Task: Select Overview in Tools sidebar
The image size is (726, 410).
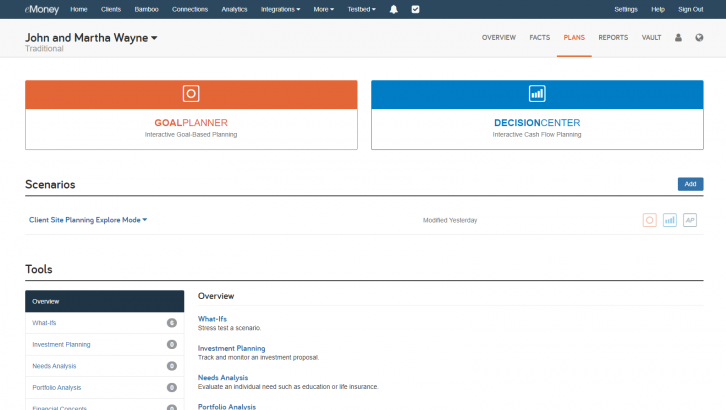Action: tap(105, 301)
